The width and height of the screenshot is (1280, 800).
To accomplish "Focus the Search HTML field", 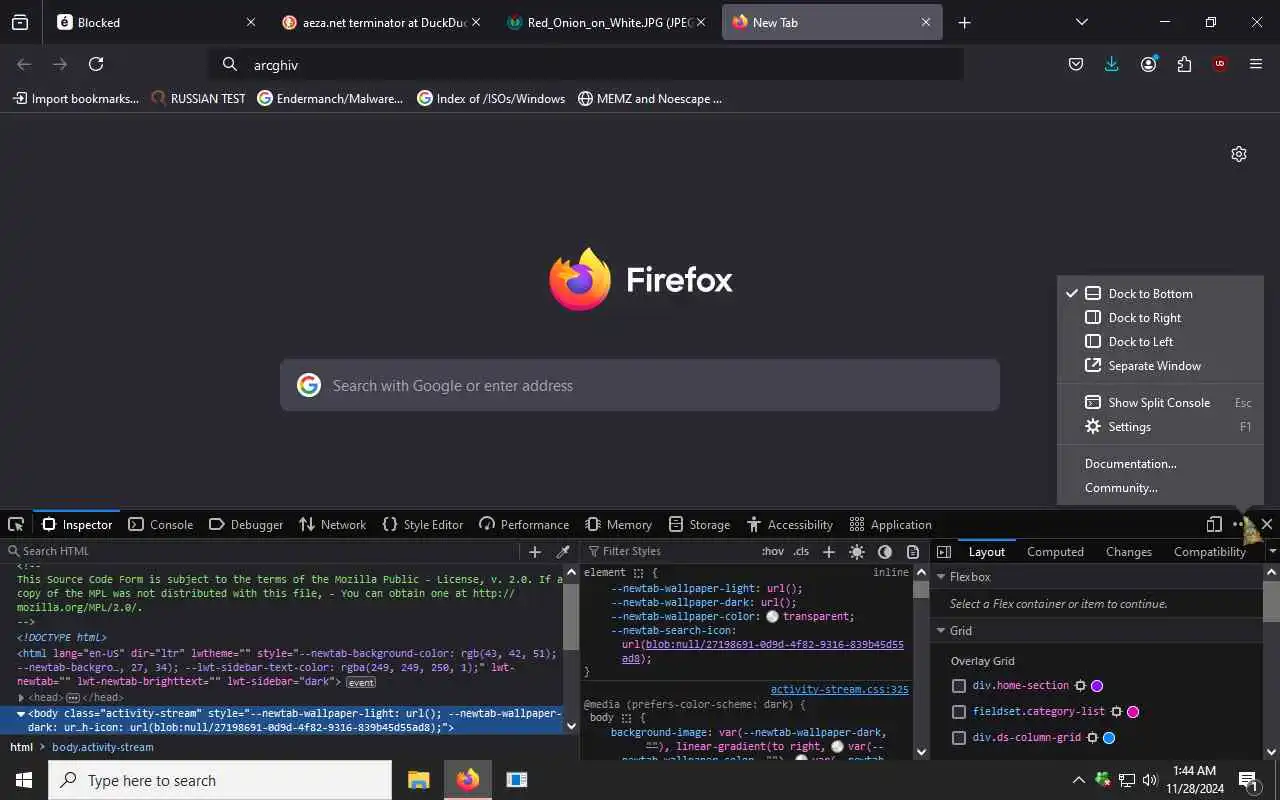I will [x=262, y=551].
